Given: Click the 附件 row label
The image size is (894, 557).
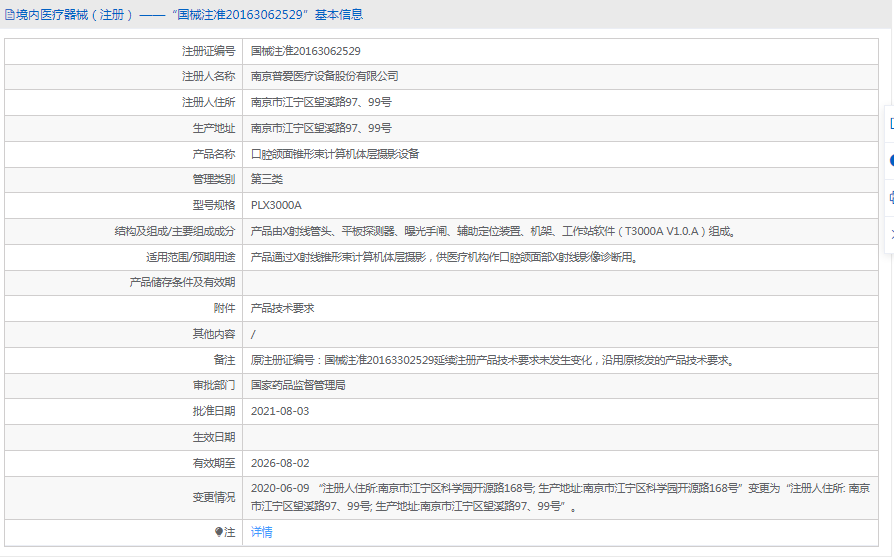Looking at the screenshot, I should (x=225, y=308).
